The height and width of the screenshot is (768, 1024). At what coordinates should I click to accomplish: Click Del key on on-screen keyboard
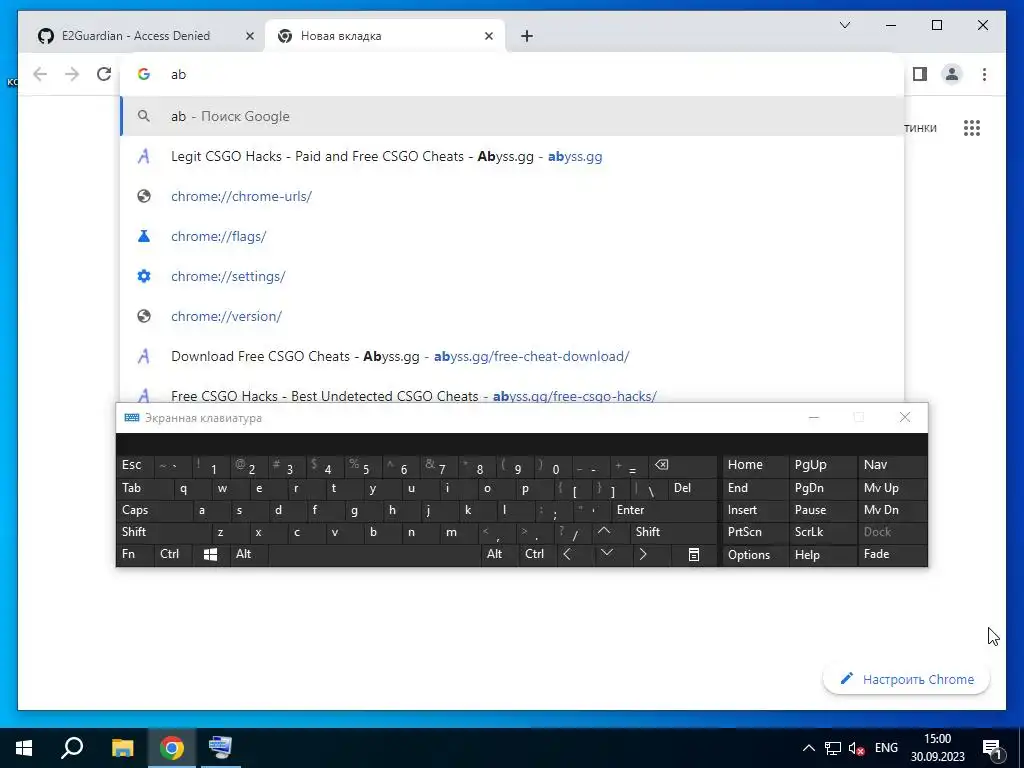coord(692,488)
